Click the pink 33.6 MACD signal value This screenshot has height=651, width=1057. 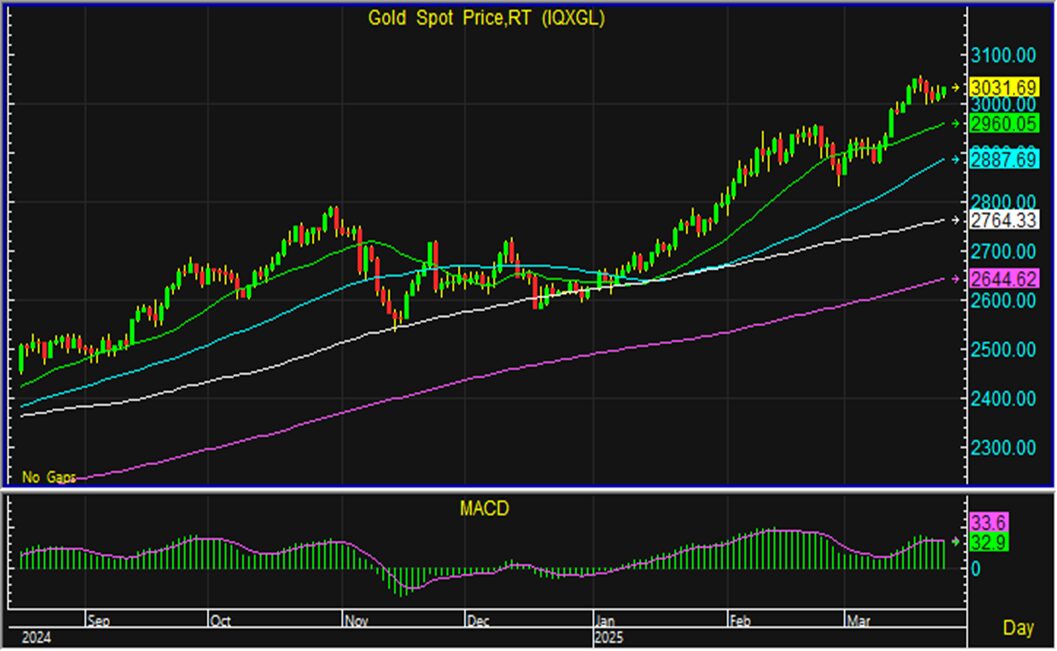pos(989,523)
